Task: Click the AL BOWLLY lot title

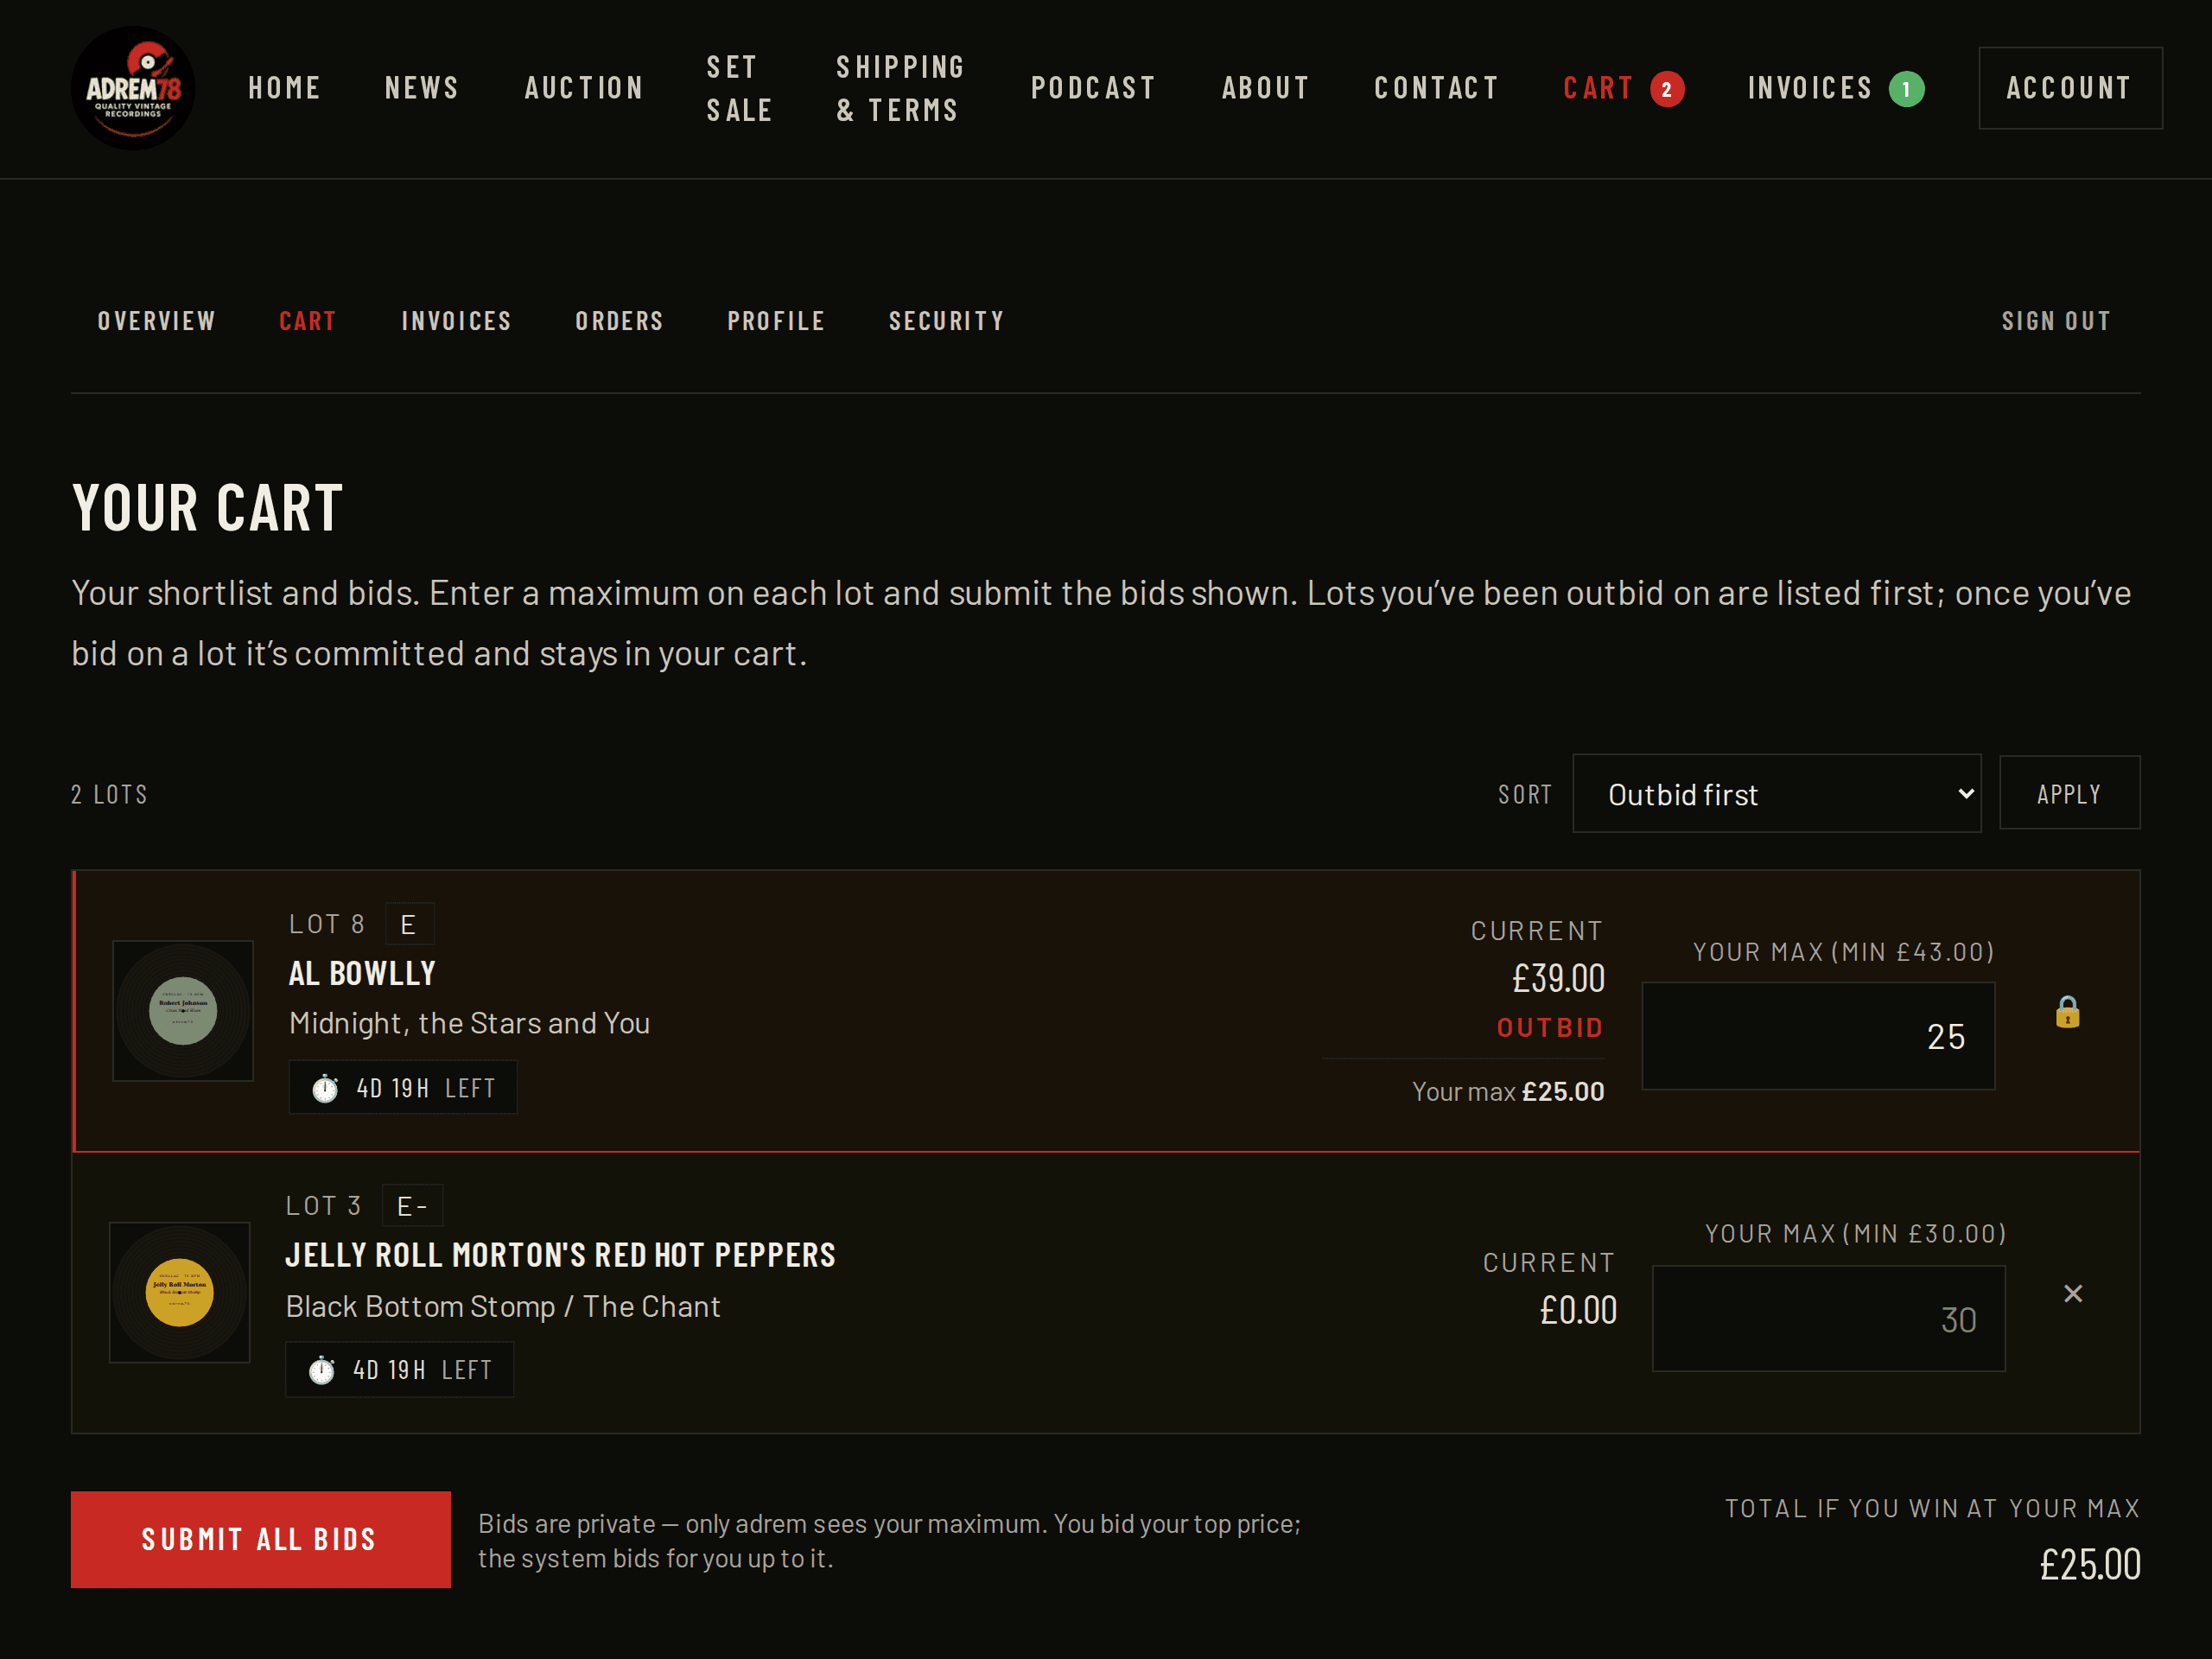Action: coord(362,974)
